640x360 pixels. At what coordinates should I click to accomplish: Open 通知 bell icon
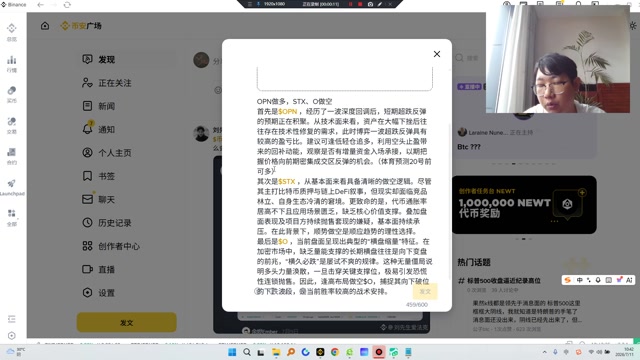coord(87,129)
